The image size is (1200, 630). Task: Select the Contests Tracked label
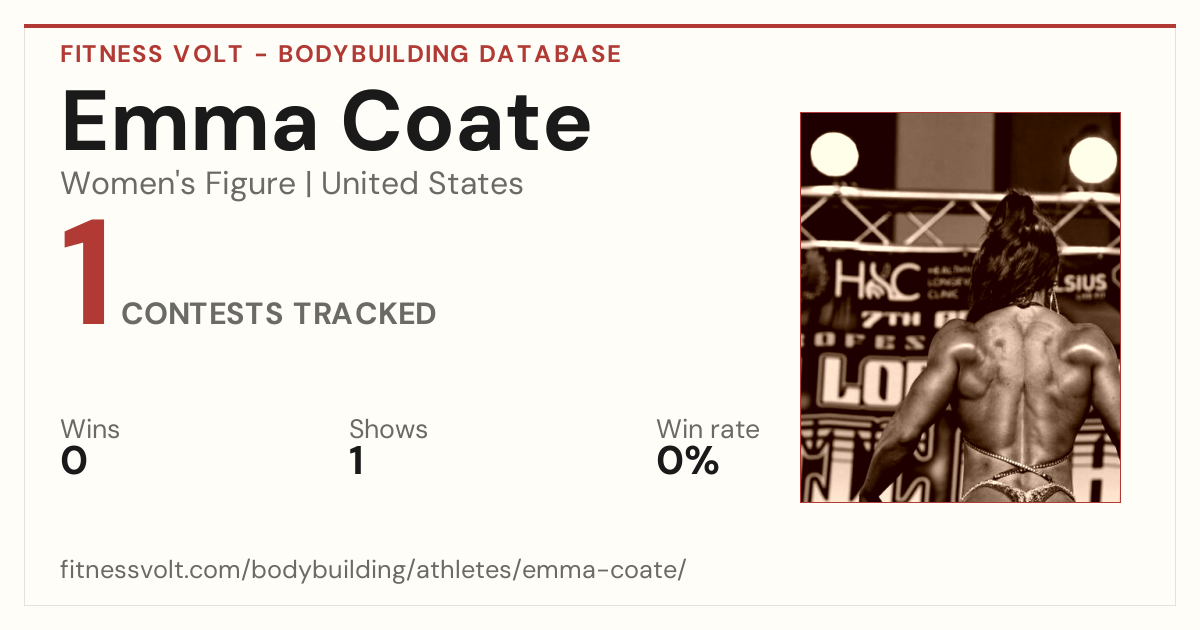(279, 314)
